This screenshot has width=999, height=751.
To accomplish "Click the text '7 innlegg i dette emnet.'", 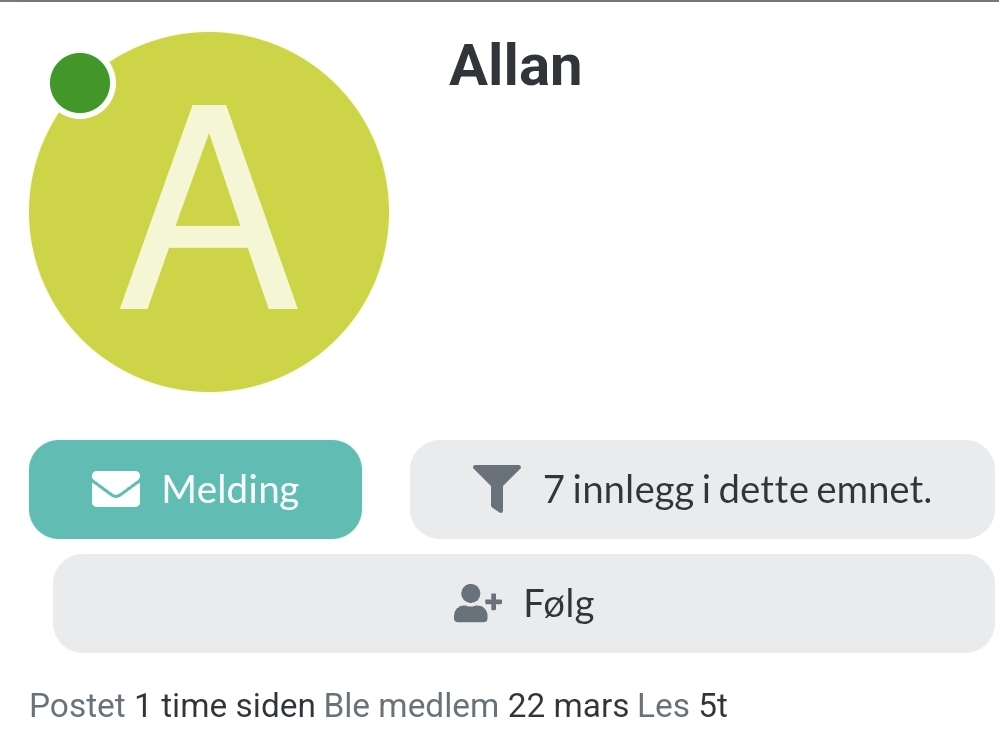I will coord(737,489).
